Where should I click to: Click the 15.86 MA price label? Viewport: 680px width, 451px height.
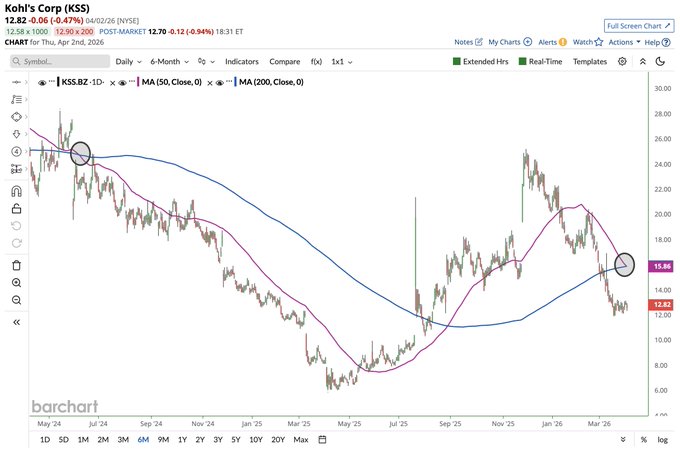pos(661,266)
